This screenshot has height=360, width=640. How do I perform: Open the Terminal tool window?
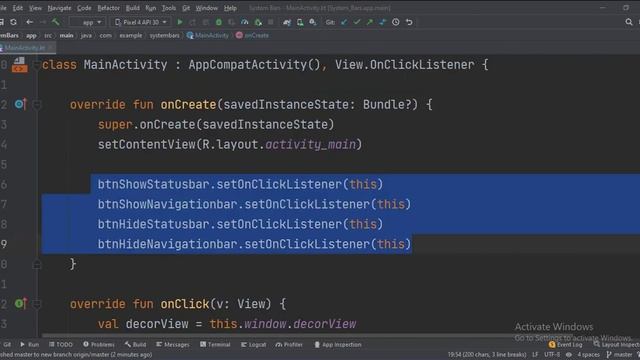215,344
